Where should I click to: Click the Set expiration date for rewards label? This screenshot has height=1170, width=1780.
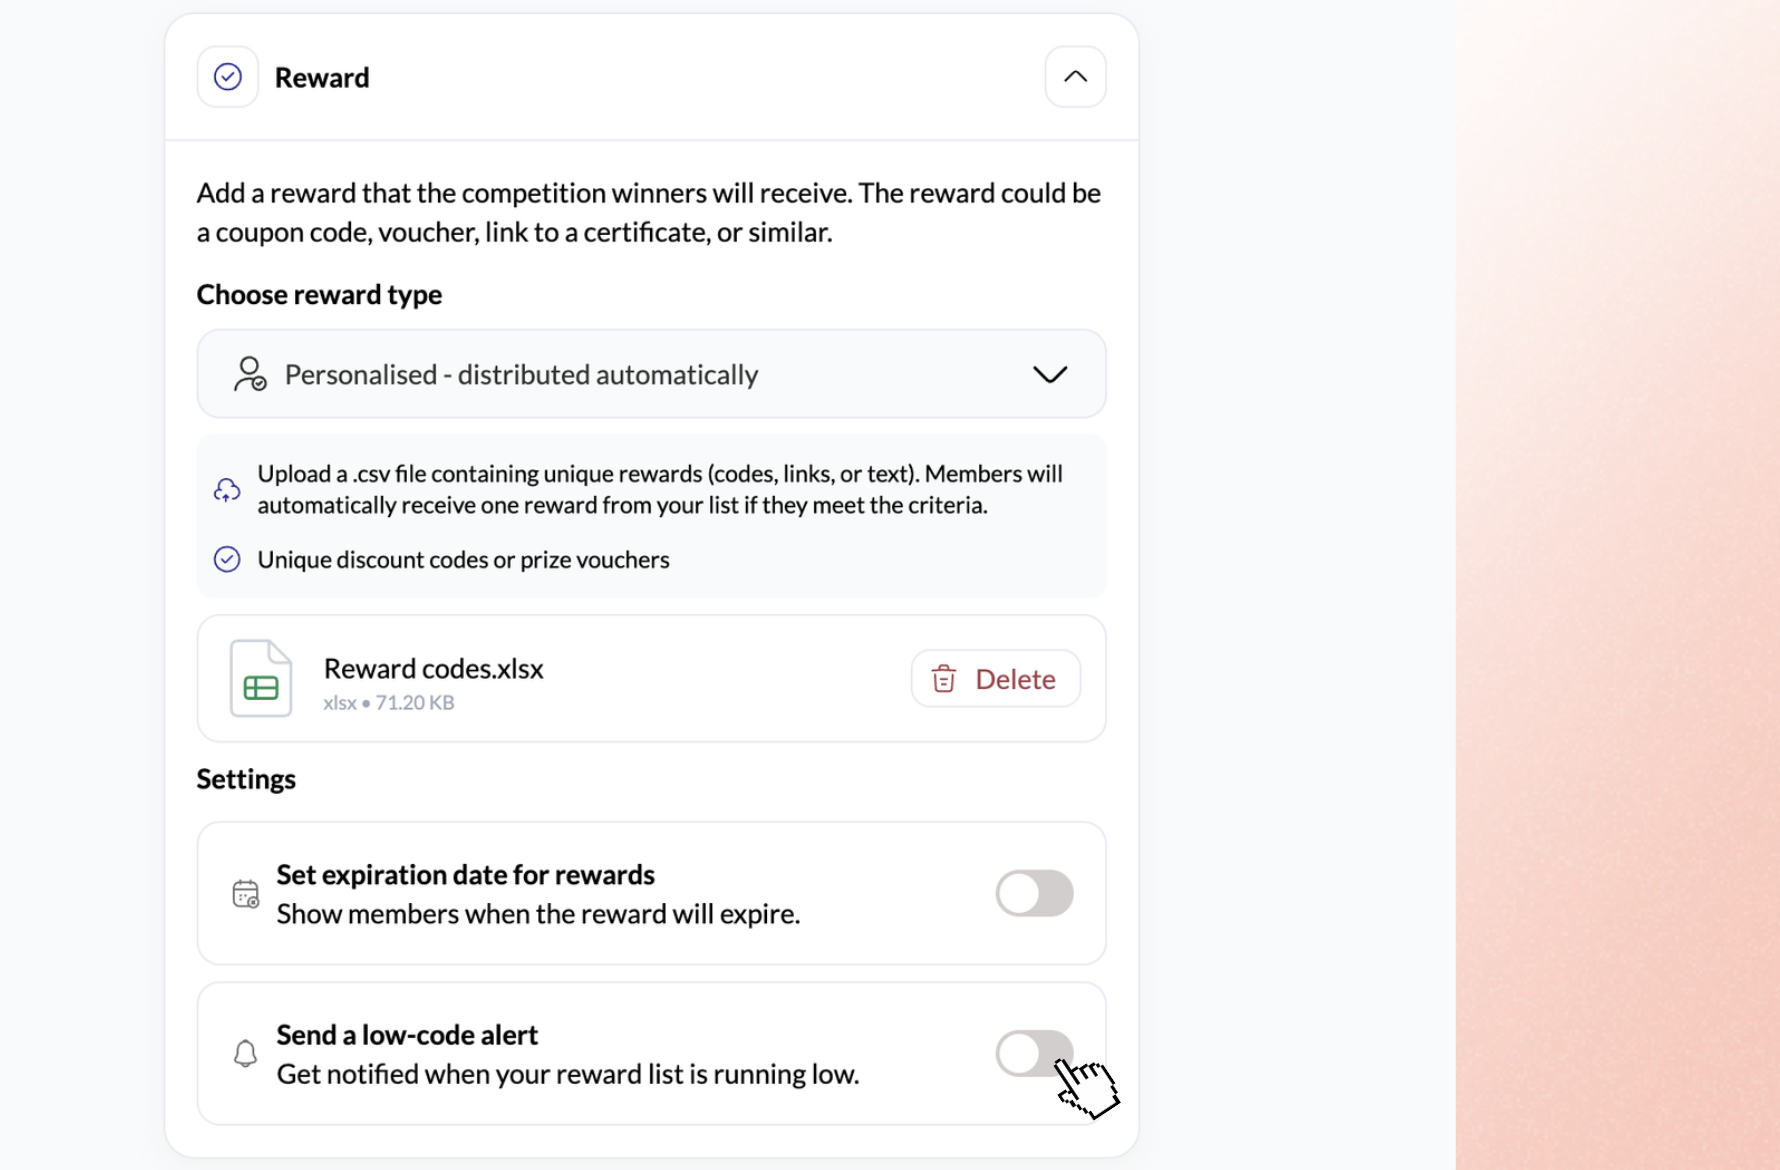pyautogui.click(x=466, y=874)
